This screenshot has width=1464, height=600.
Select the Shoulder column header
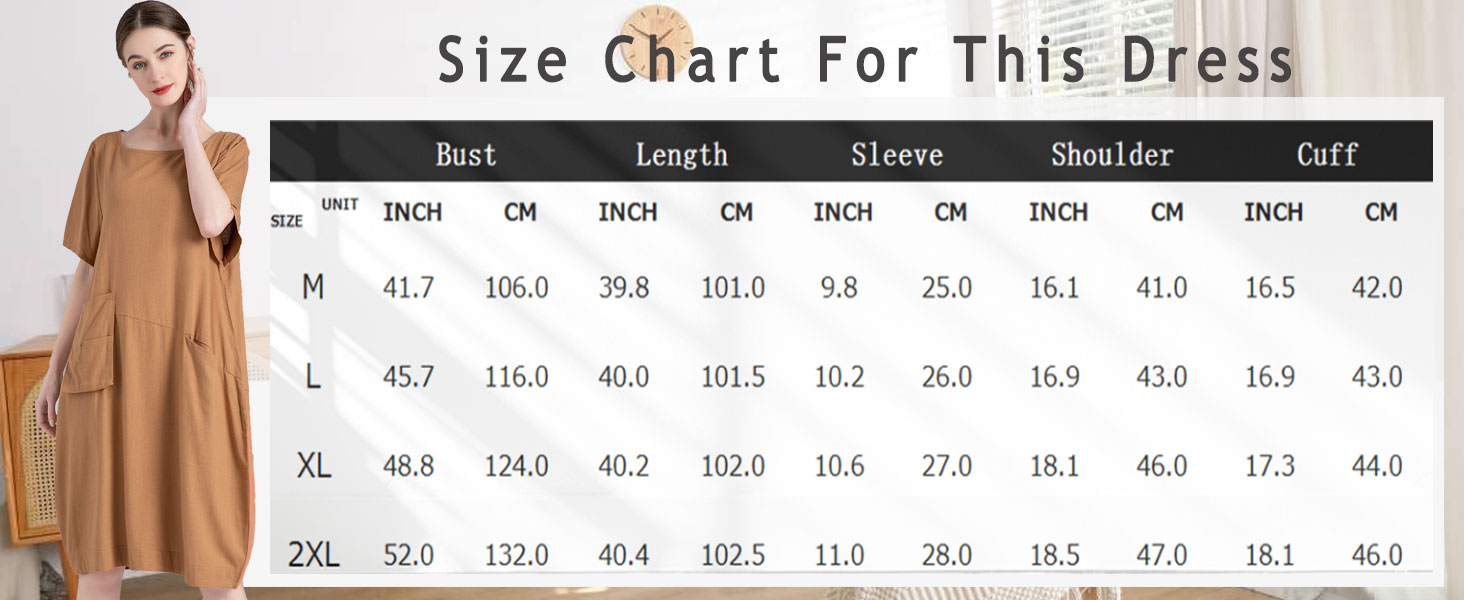coord(1112,155)
